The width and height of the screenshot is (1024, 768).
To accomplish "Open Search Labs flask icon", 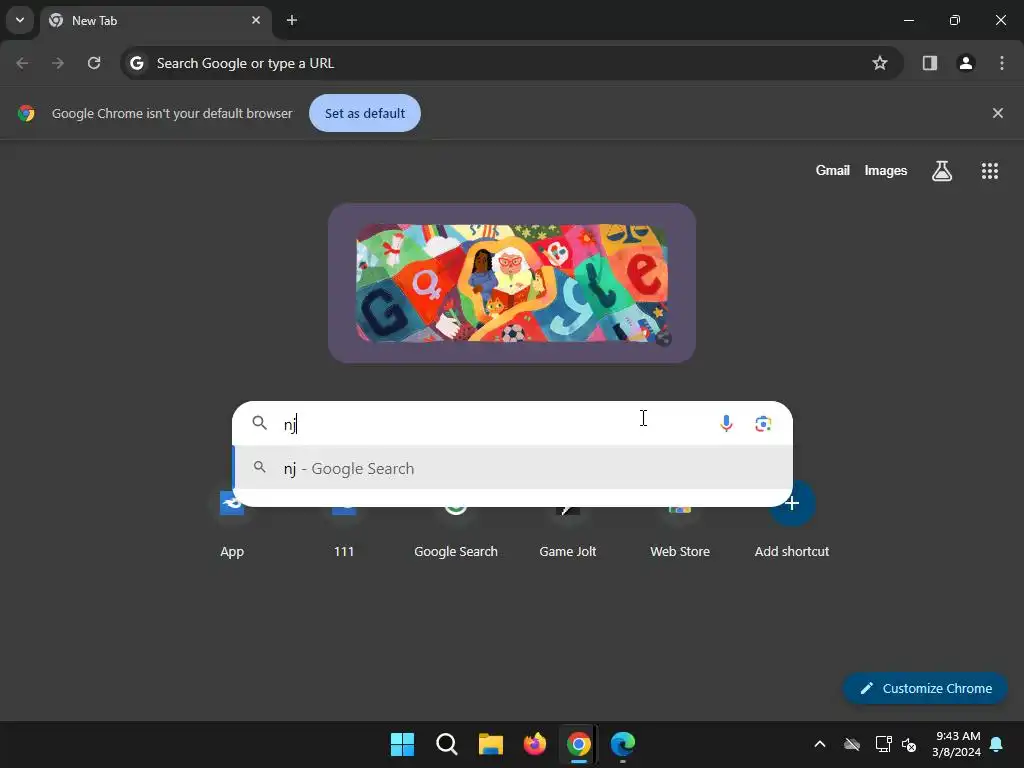I will [x=942, y=171].
